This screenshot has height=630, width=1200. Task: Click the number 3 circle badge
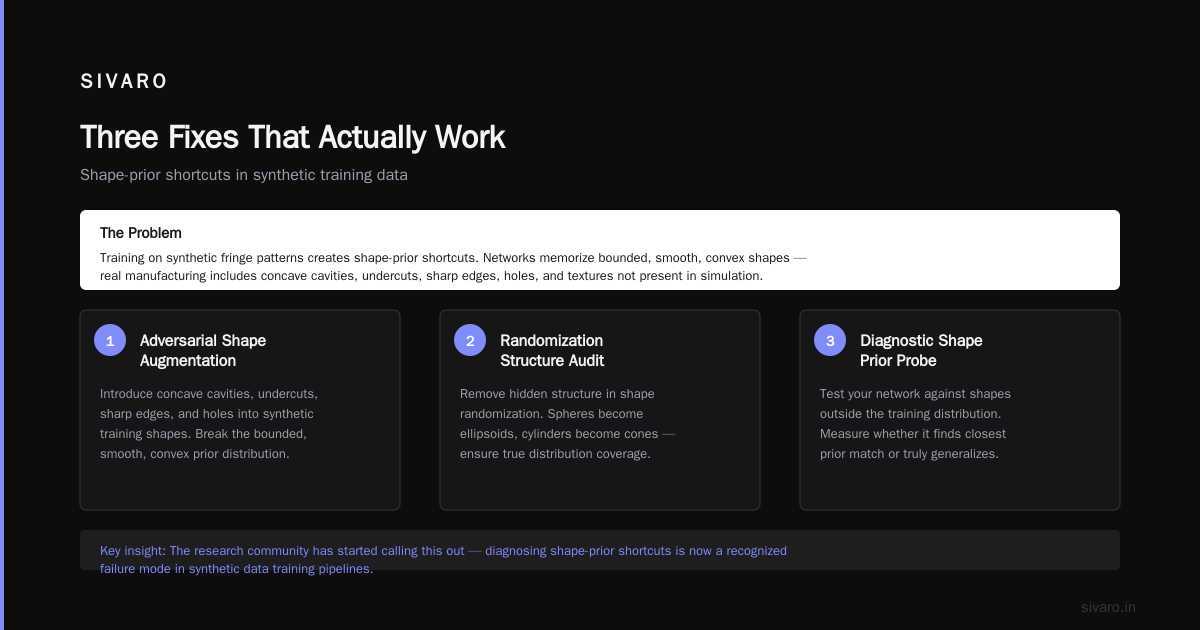click(x=830, y=340)
